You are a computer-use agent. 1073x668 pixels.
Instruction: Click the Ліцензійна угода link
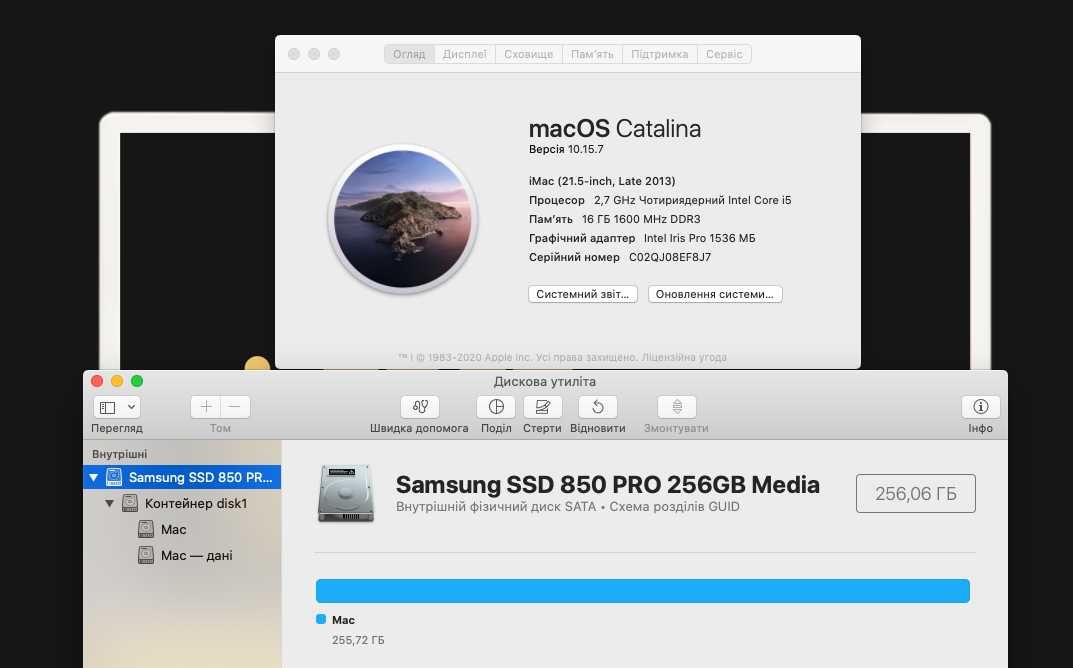(x=684, y=357)
